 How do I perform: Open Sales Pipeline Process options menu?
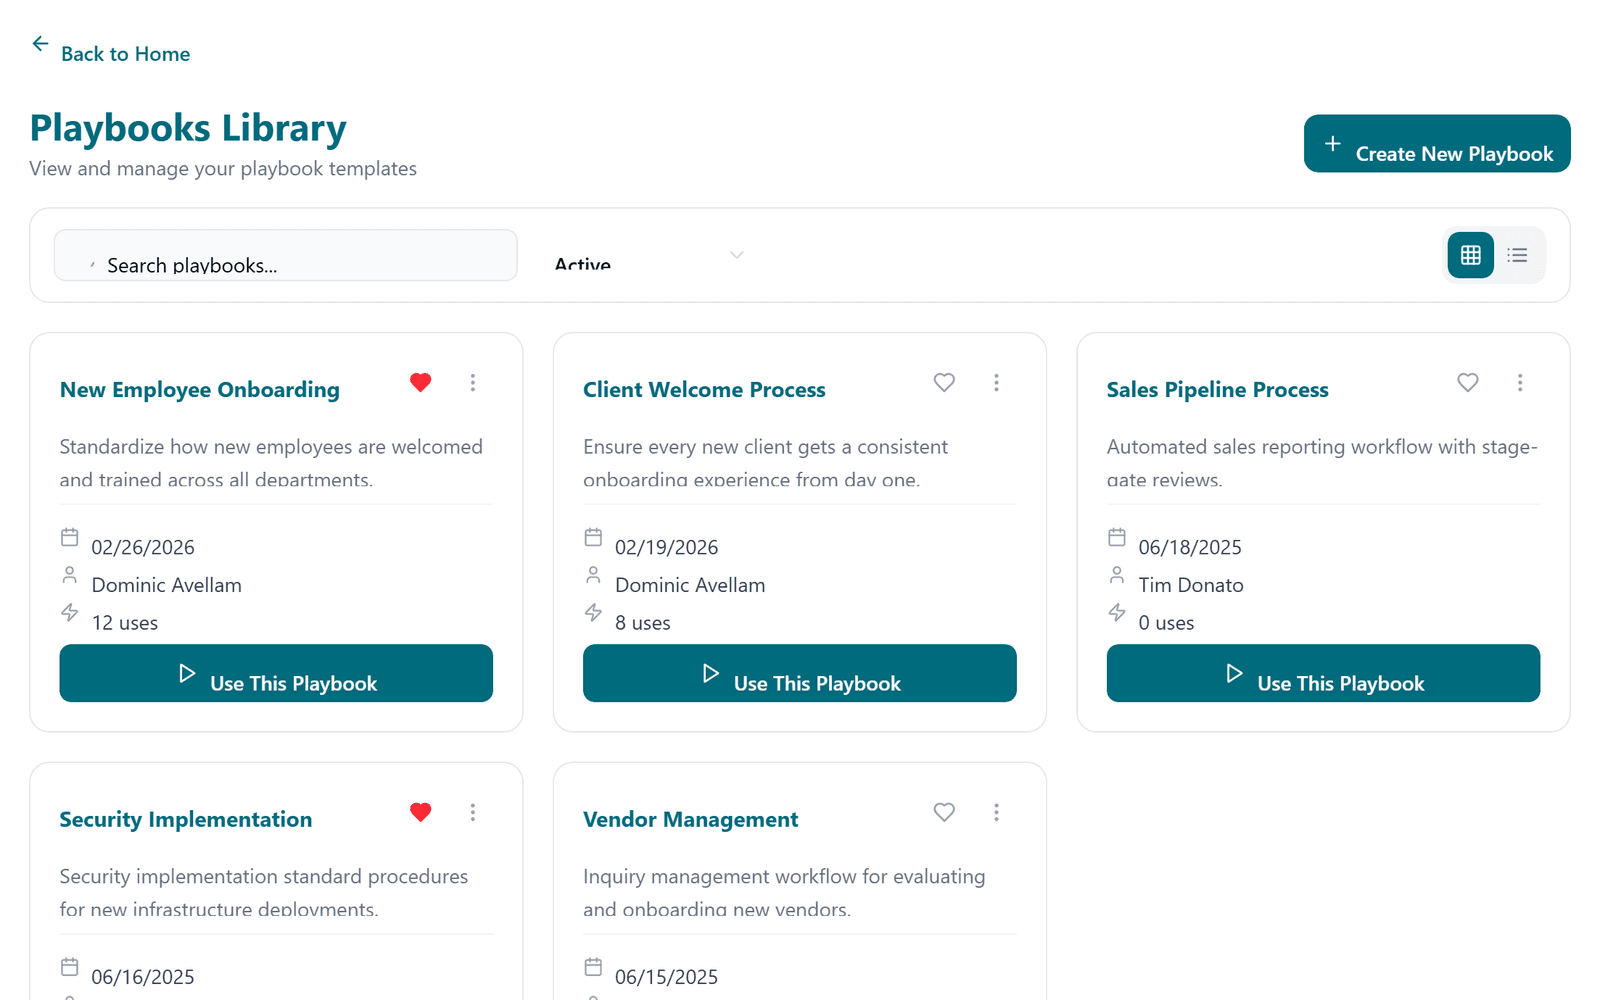(x=1520, y=382)
